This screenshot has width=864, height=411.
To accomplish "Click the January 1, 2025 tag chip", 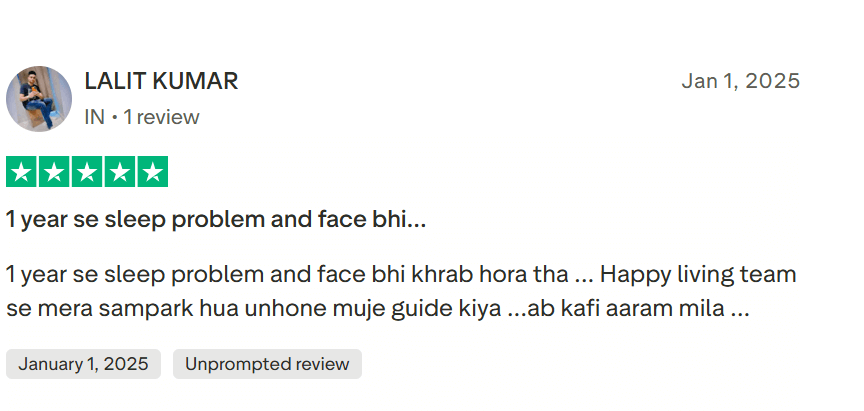I will pyautogui.click(x=83, y=364).
